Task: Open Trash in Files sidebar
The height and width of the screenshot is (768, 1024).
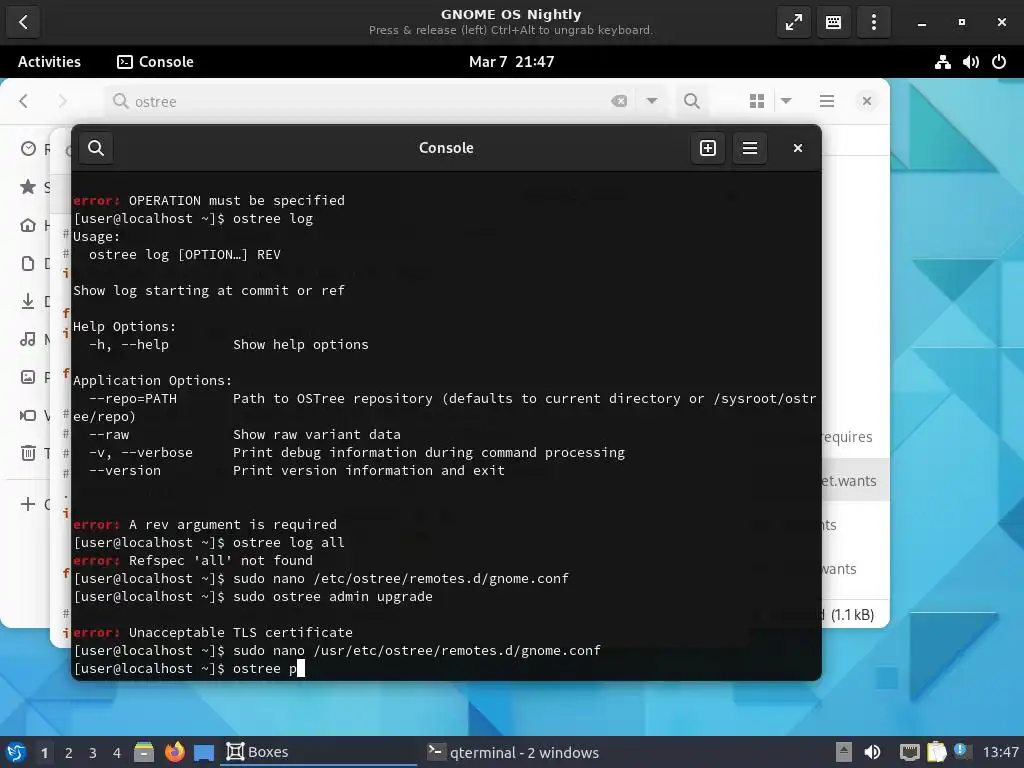Action: (x=30, y=453)
